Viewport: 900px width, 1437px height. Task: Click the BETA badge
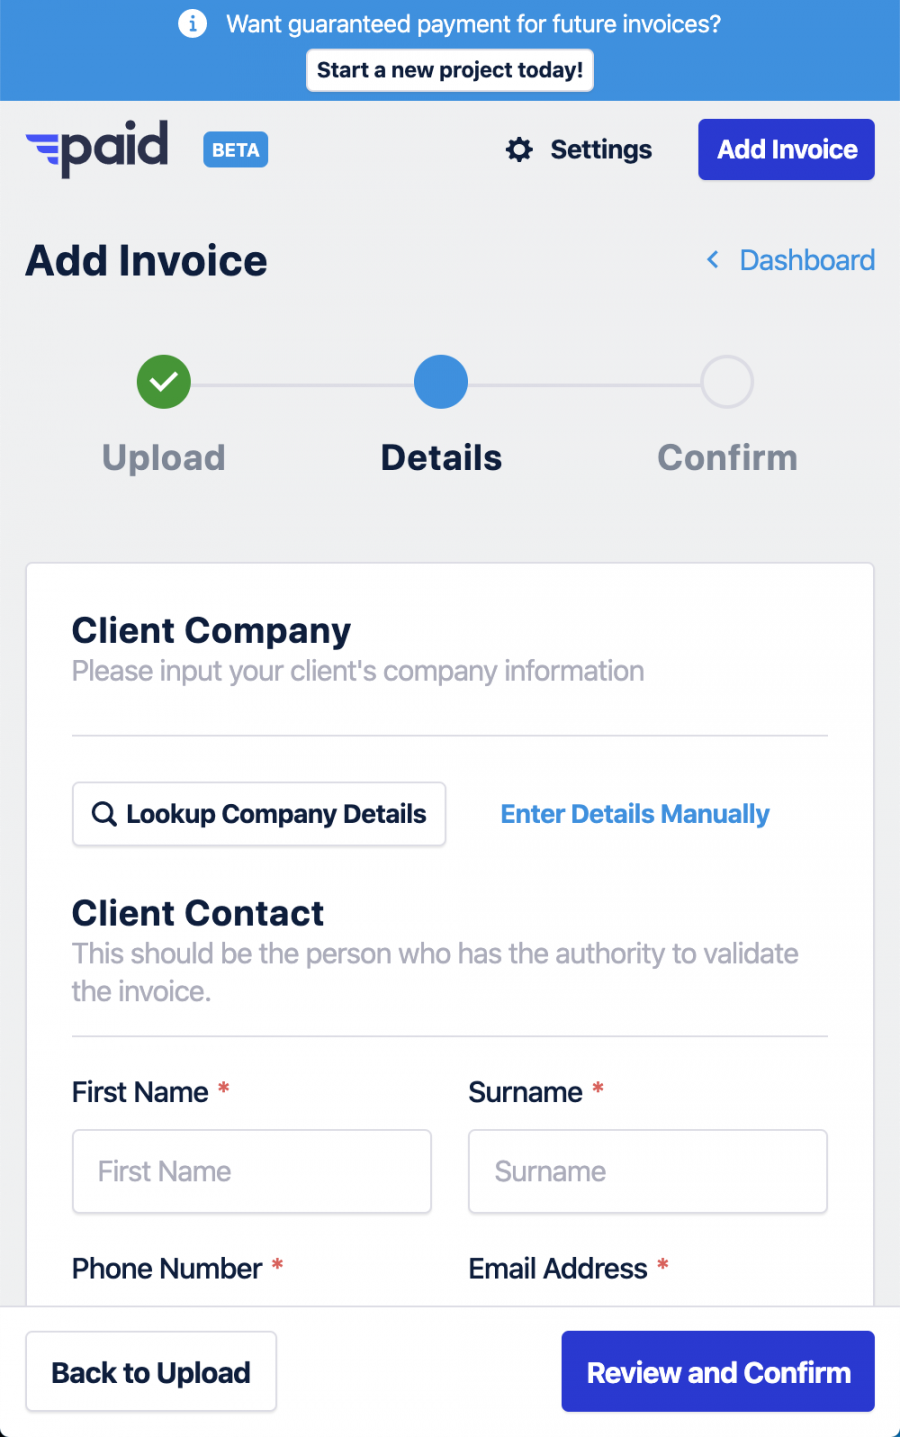(x=236, y=150)
